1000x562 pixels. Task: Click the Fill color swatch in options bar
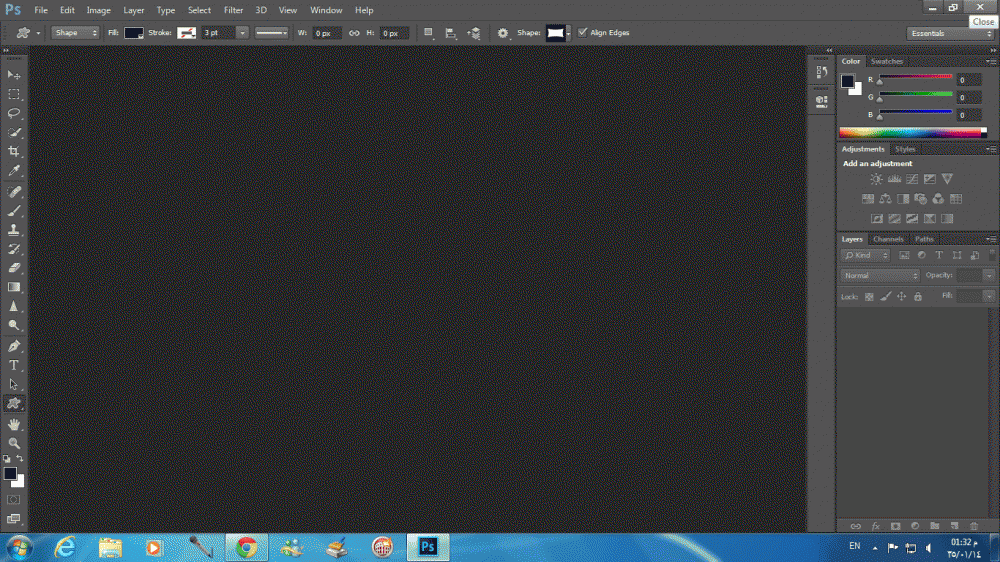pos(134,33)
